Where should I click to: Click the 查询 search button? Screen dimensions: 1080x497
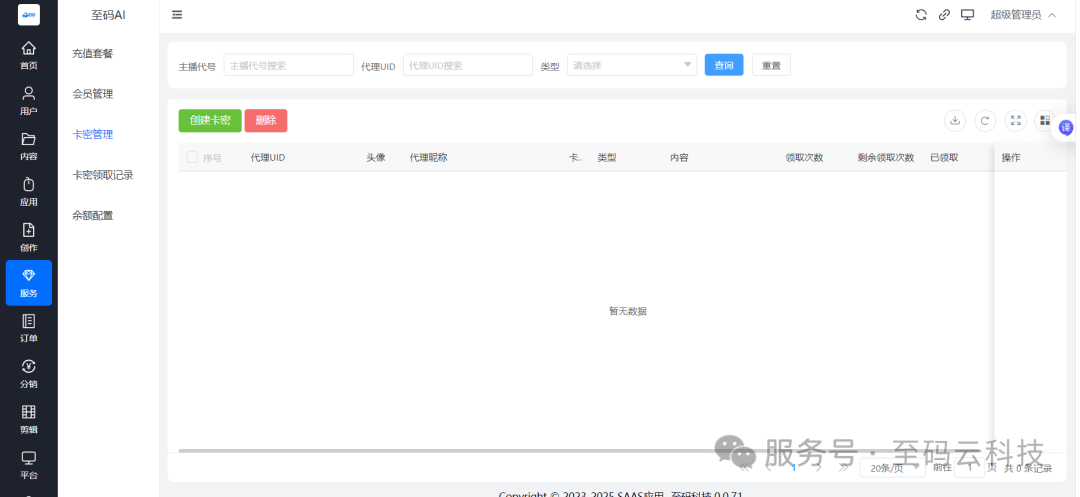click(x=724, y=65)
